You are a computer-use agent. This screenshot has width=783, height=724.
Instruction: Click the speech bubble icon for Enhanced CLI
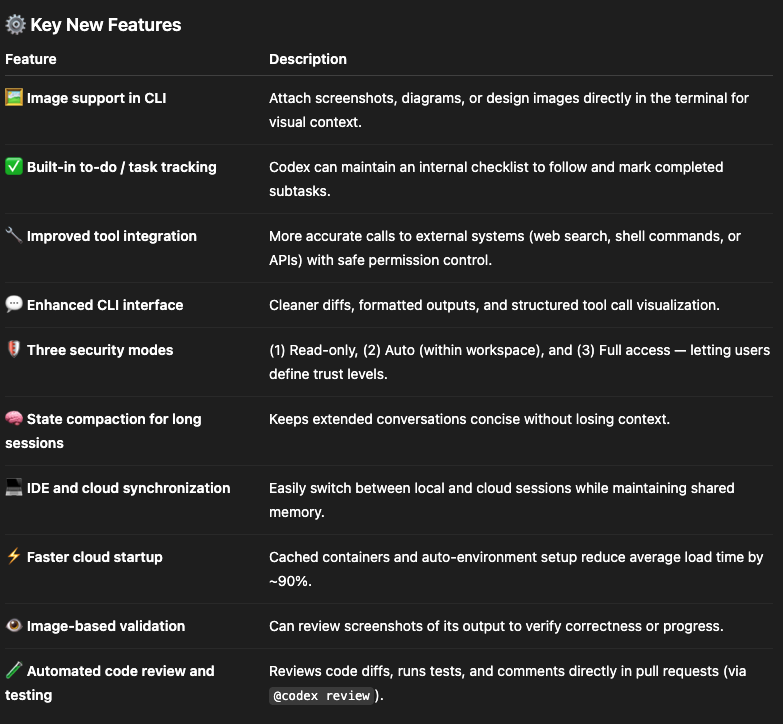coord(14,305)
